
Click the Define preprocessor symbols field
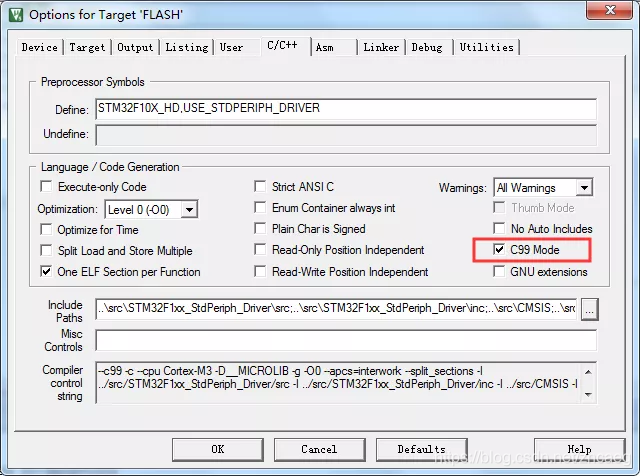[x=346, y=109]
